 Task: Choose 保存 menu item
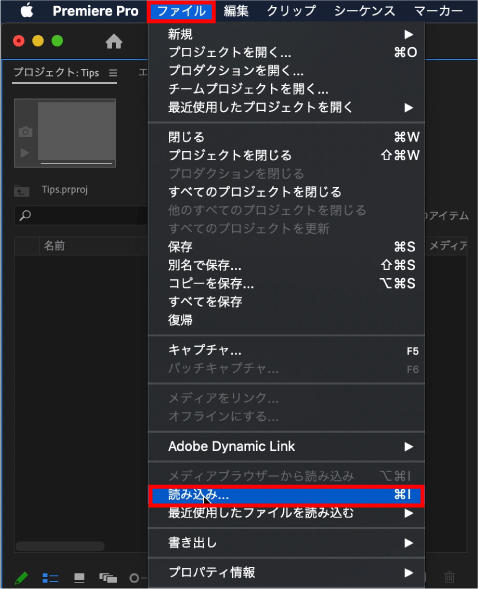pos(286,247)
